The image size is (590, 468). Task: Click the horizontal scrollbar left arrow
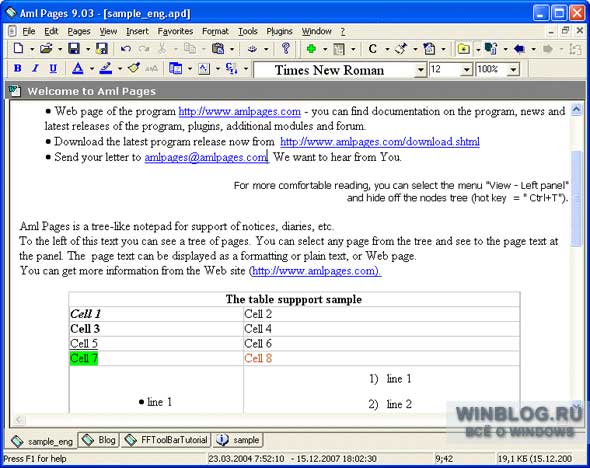20,420
